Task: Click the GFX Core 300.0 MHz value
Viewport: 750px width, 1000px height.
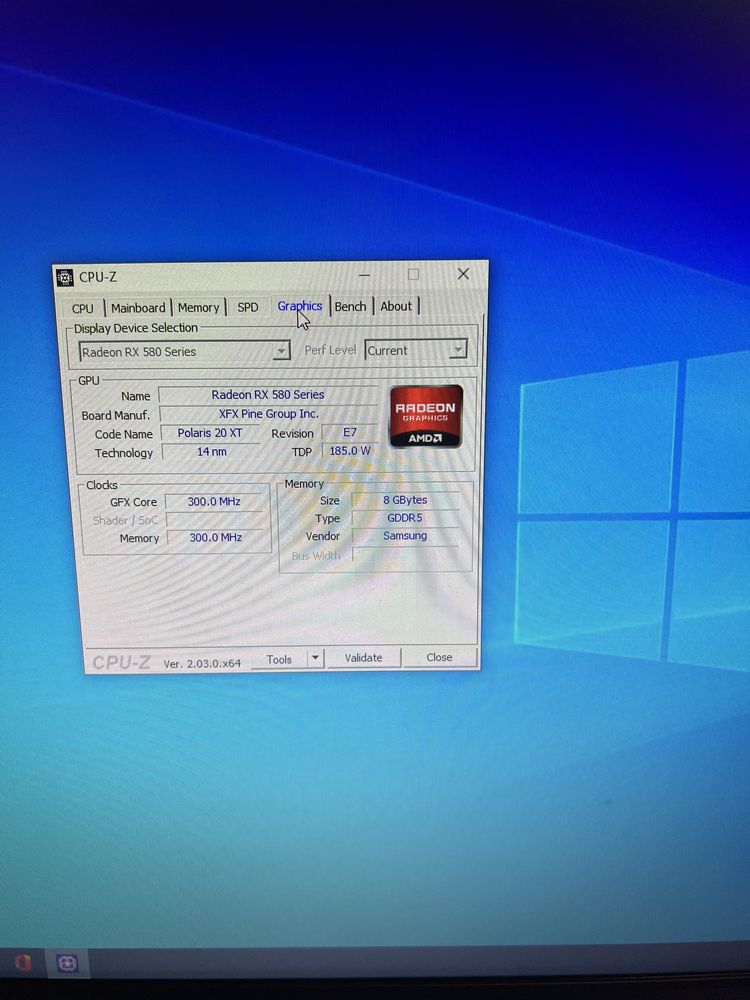Action: coord(214,501)
